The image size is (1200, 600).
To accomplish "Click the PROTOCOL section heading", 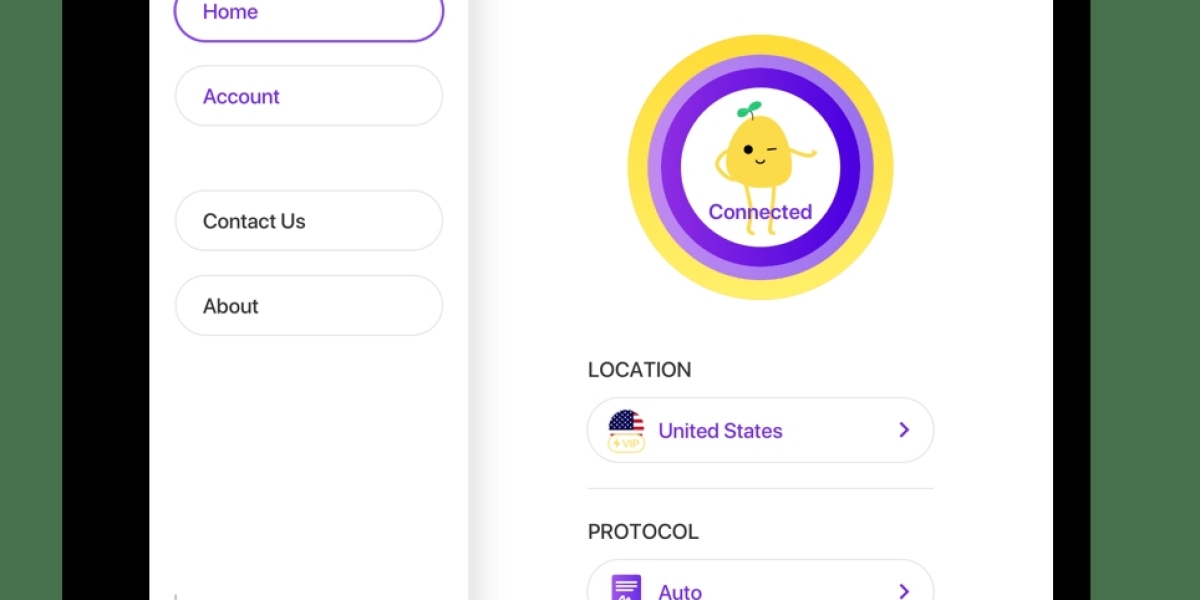I will (643, 532).
